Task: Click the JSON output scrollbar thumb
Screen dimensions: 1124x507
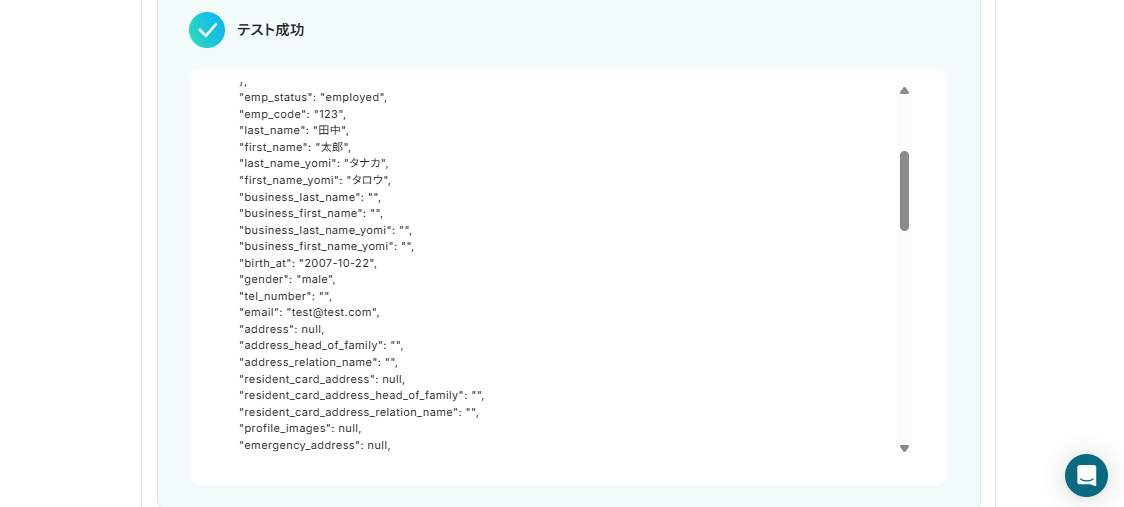Action: tap(904, 191)
